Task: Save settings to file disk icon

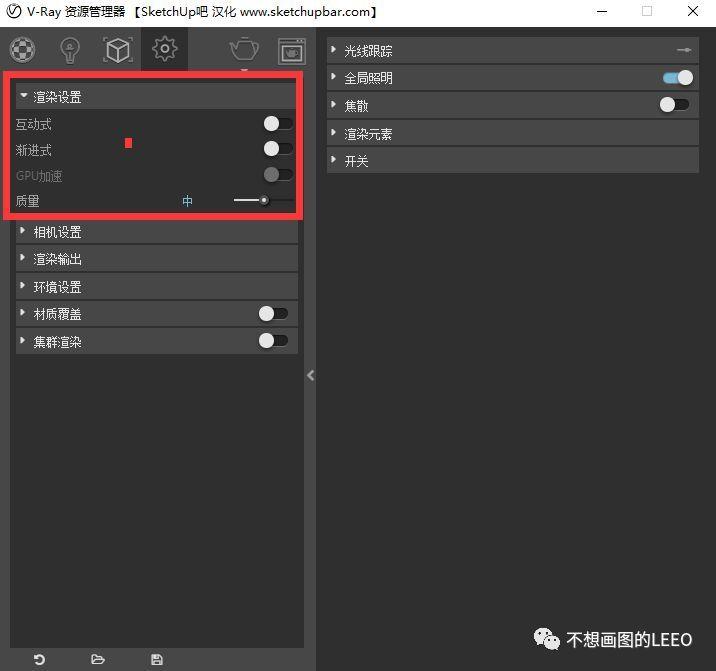Action: tap(157, 659)
